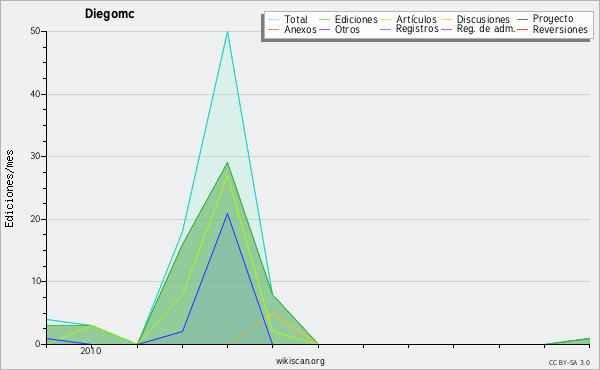Click the red Reversiones legend color line
This screenshot has height=370, width=600.
pyautogui.click(x=522, y=29)
